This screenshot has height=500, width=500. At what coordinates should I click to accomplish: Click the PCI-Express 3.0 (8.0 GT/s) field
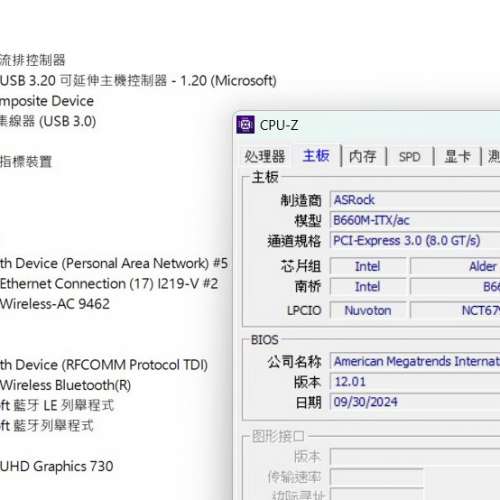[x=415, y=241]
